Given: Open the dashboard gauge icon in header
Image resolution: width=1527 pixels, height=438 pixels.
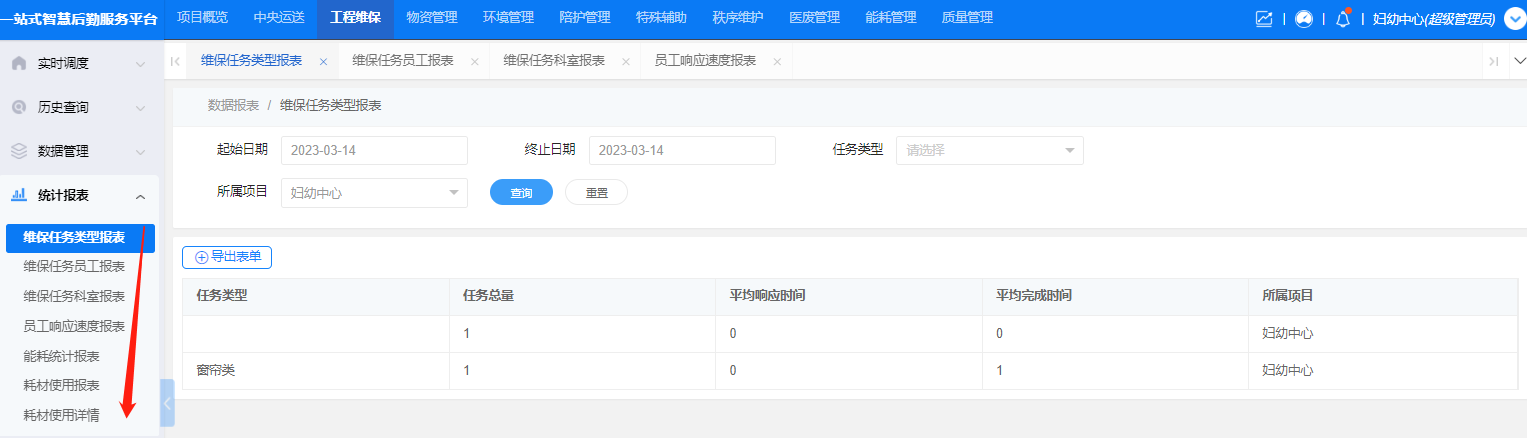Looking at the screenshot, I should pos(1304,19).
